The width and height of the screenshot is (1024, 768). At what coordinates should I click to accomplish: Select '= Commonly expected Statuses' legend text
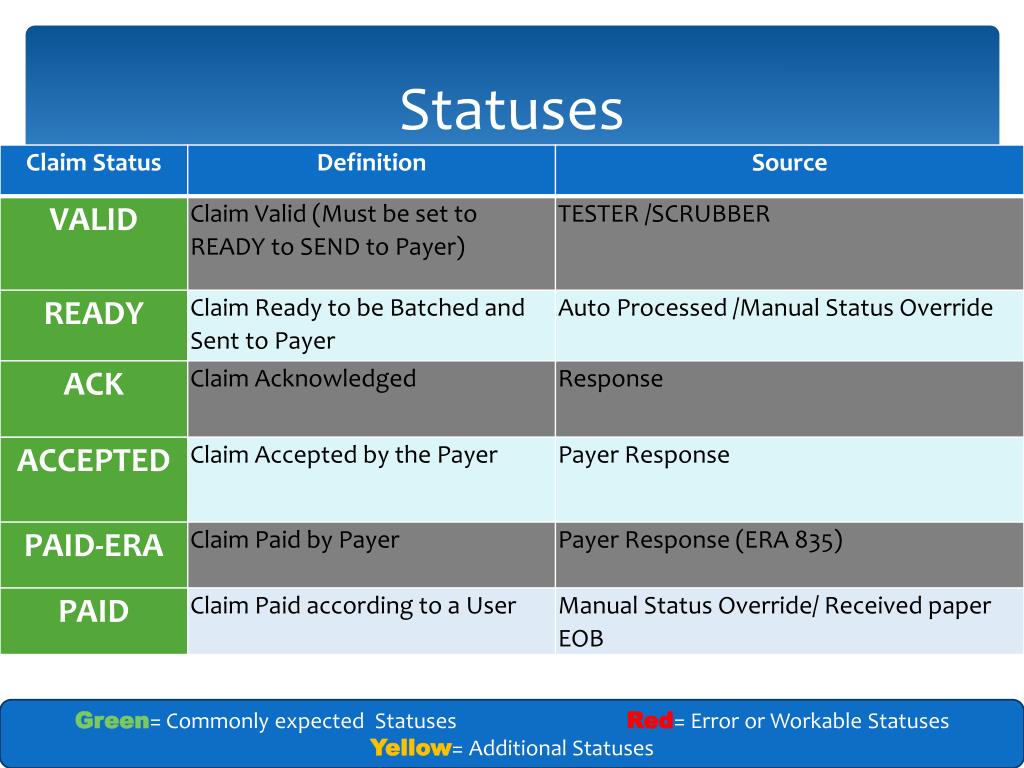point(304,721)
